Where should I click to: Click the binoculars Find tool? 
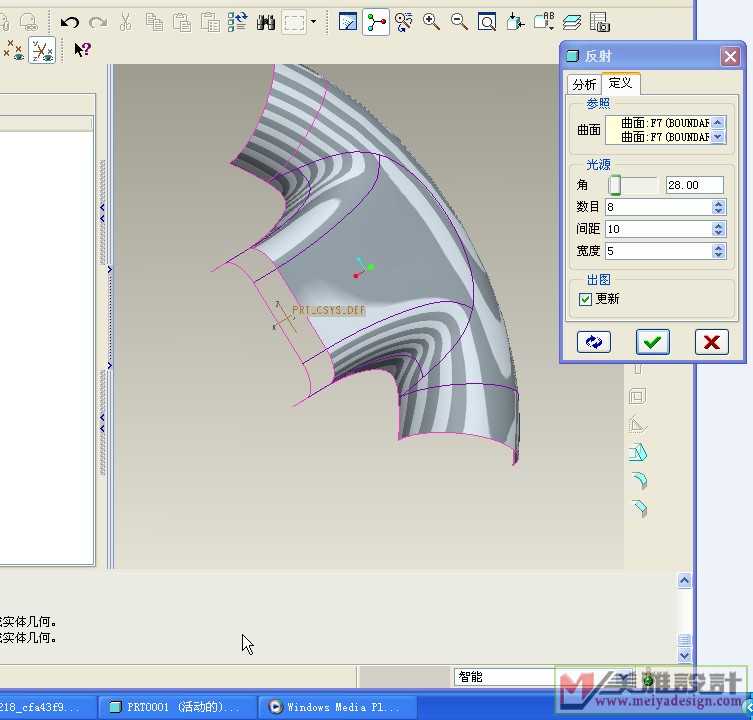(x=266, y=22)
